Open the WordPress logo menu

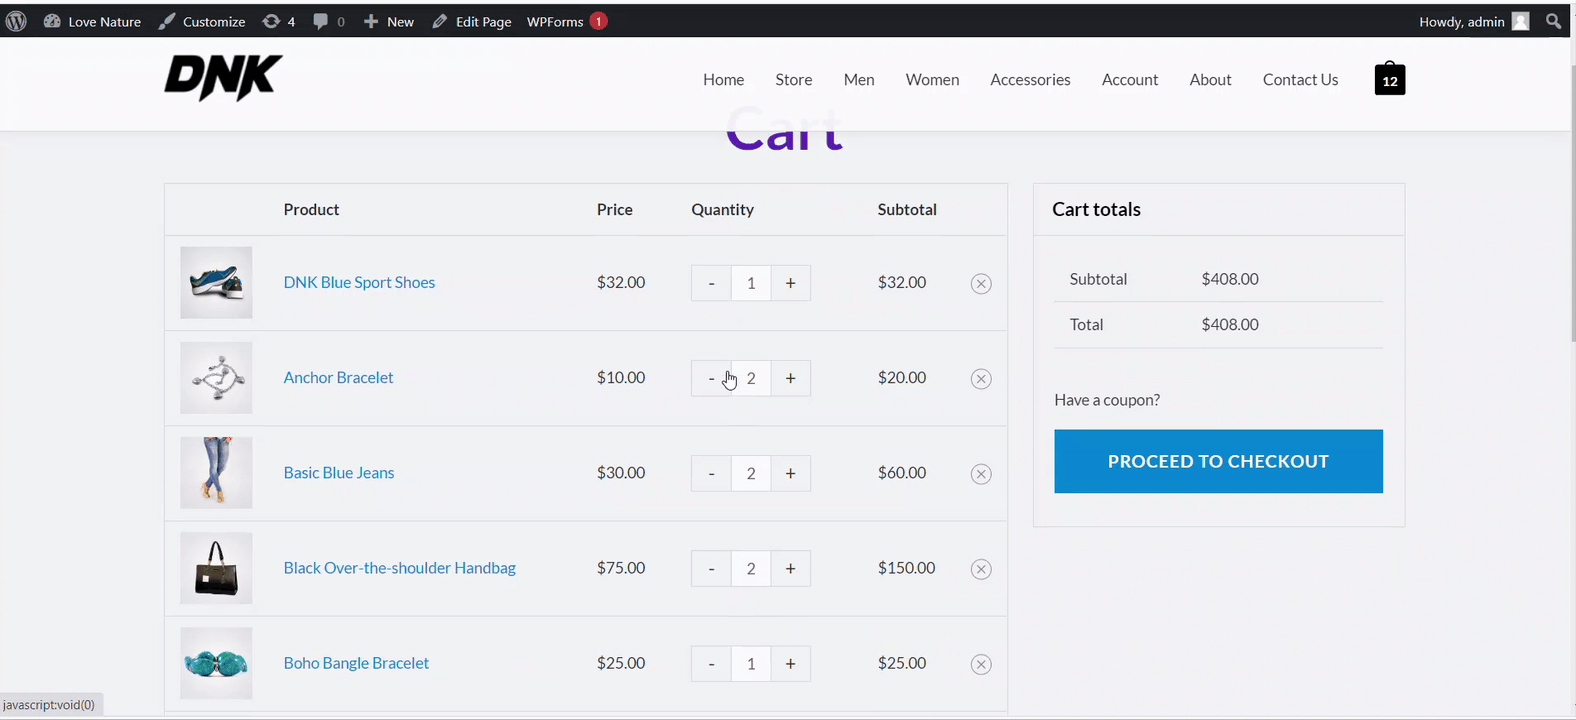pyautogui.click(x=16, y=21)
